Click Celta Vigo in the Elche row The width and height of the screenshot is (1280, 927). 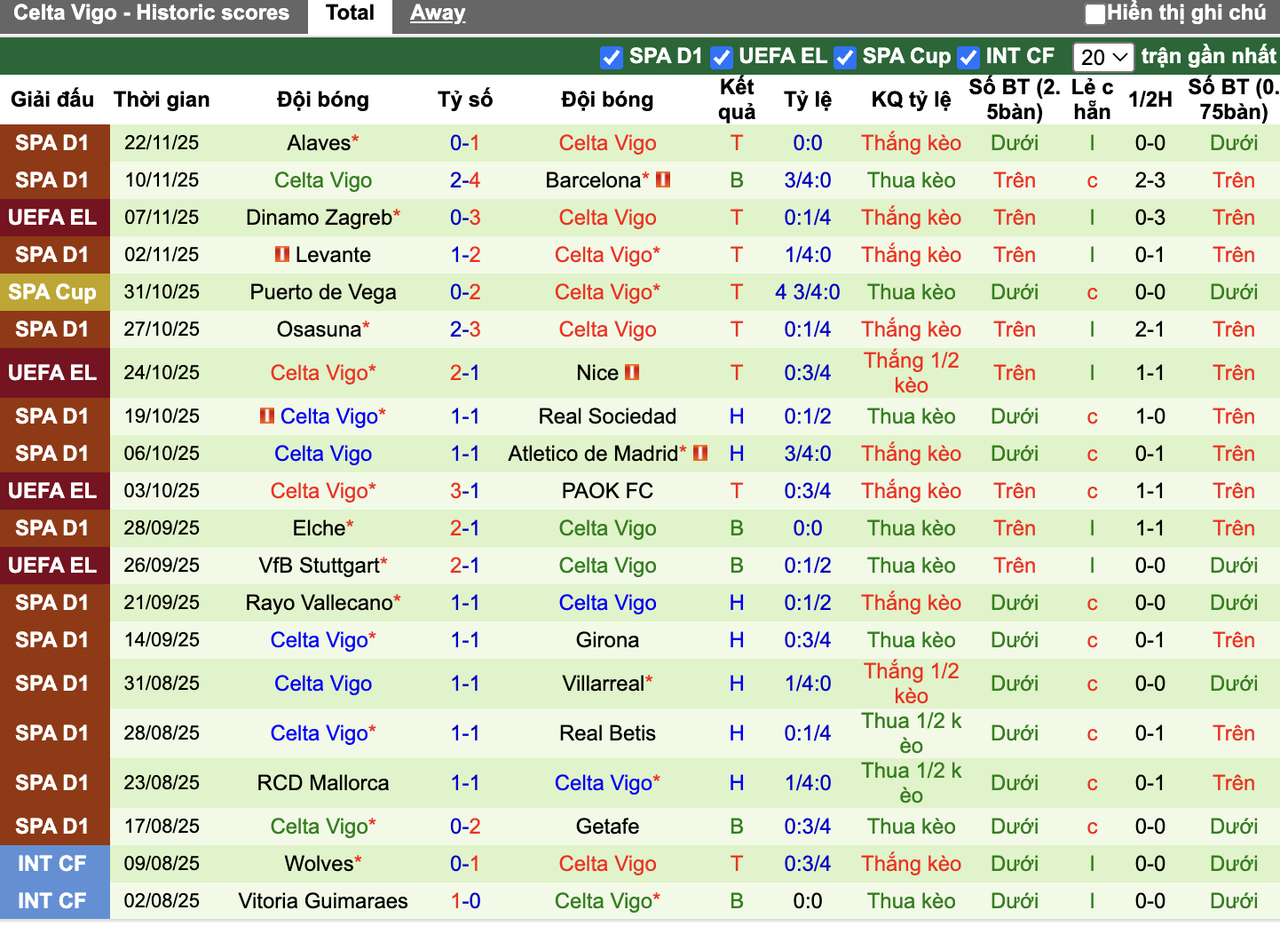pyautogui.click(x=607, y=528)
